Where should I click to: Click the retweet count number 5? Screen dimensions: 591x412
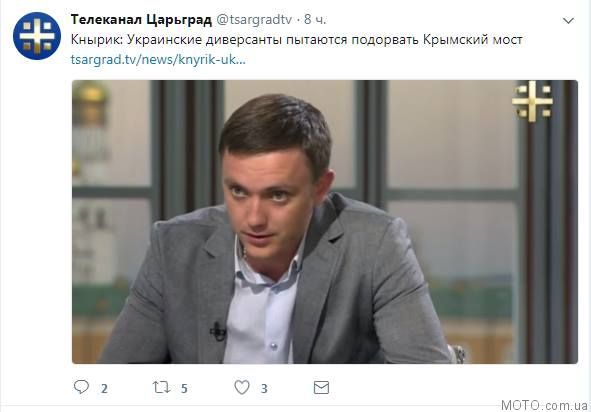184,388
